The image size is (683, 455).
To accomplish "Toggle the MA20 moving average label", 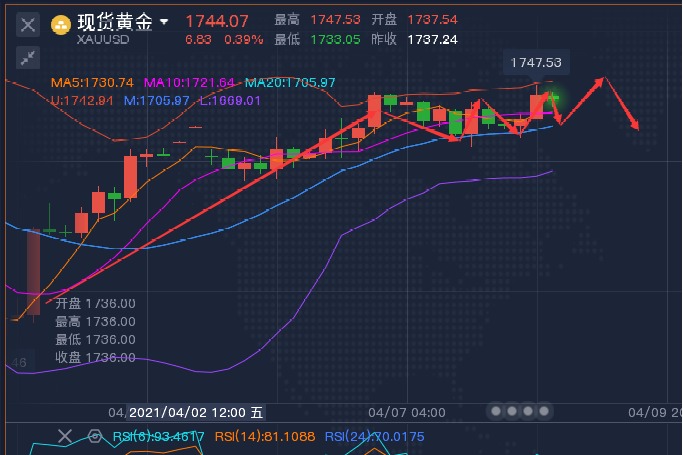I will 289,83.
